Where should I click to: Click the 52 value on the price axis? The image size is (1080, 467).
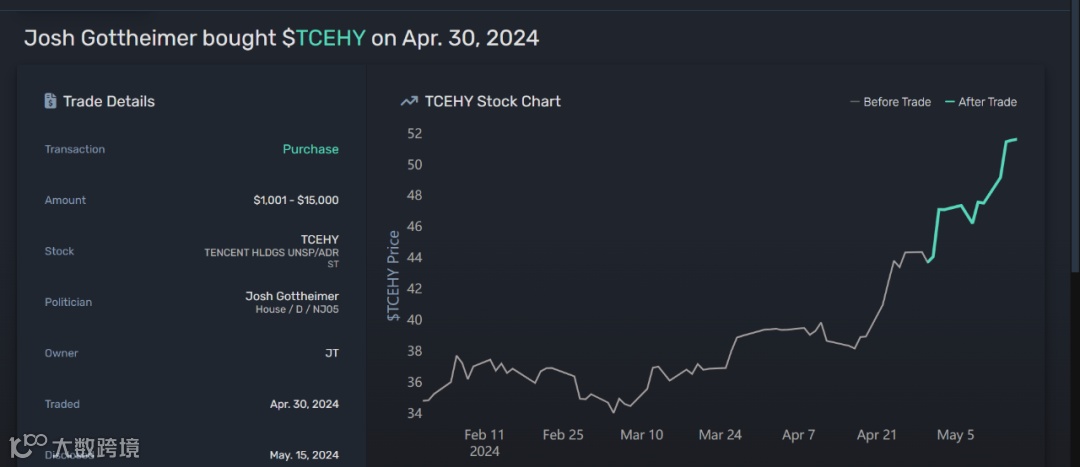click(x=414, y=133)
